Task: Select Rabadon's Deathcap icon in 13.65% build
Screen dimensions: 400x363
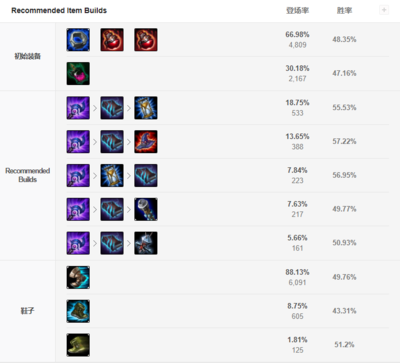Action: [146, 142]
